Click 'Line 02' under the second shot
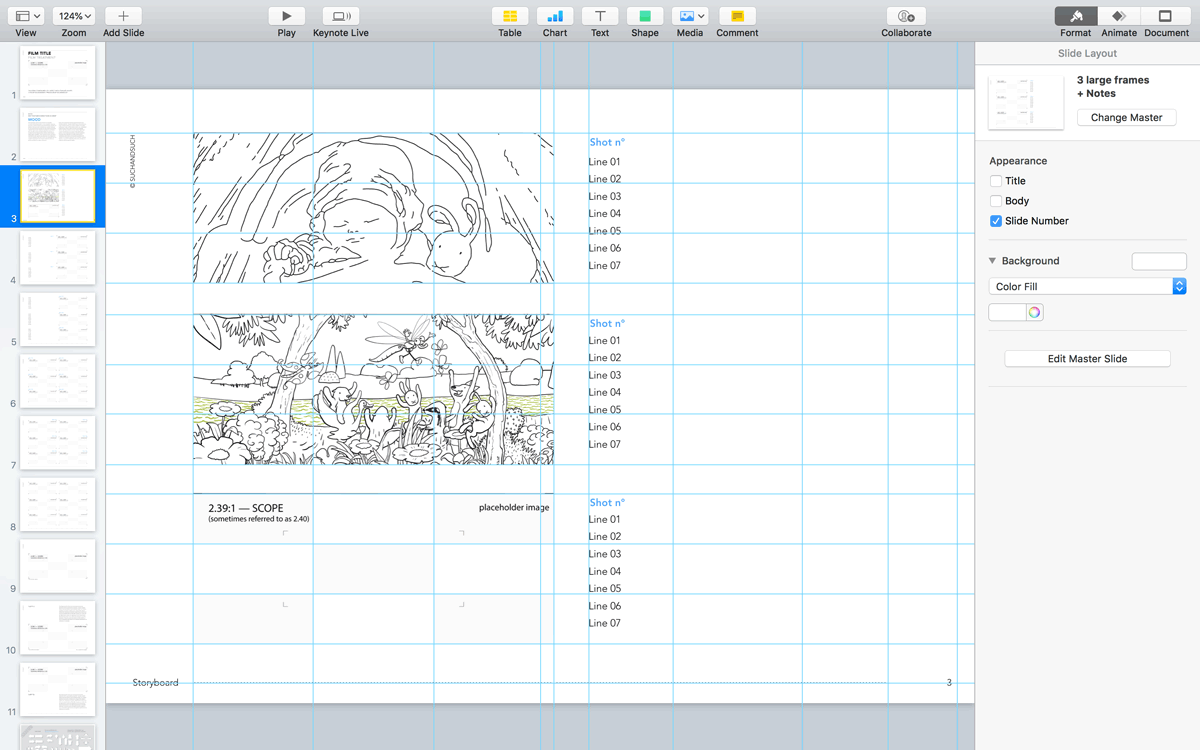 click(x=605, y=357)
